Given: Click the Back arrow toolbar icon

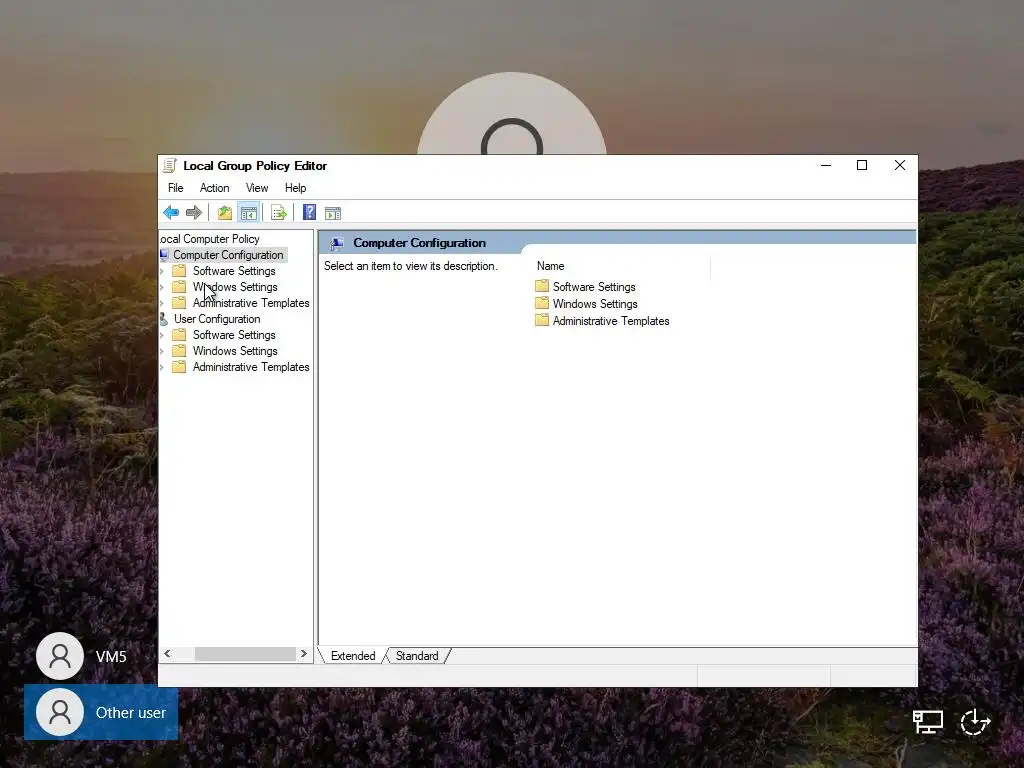Looking at the screenshot, I should [171, 212].
